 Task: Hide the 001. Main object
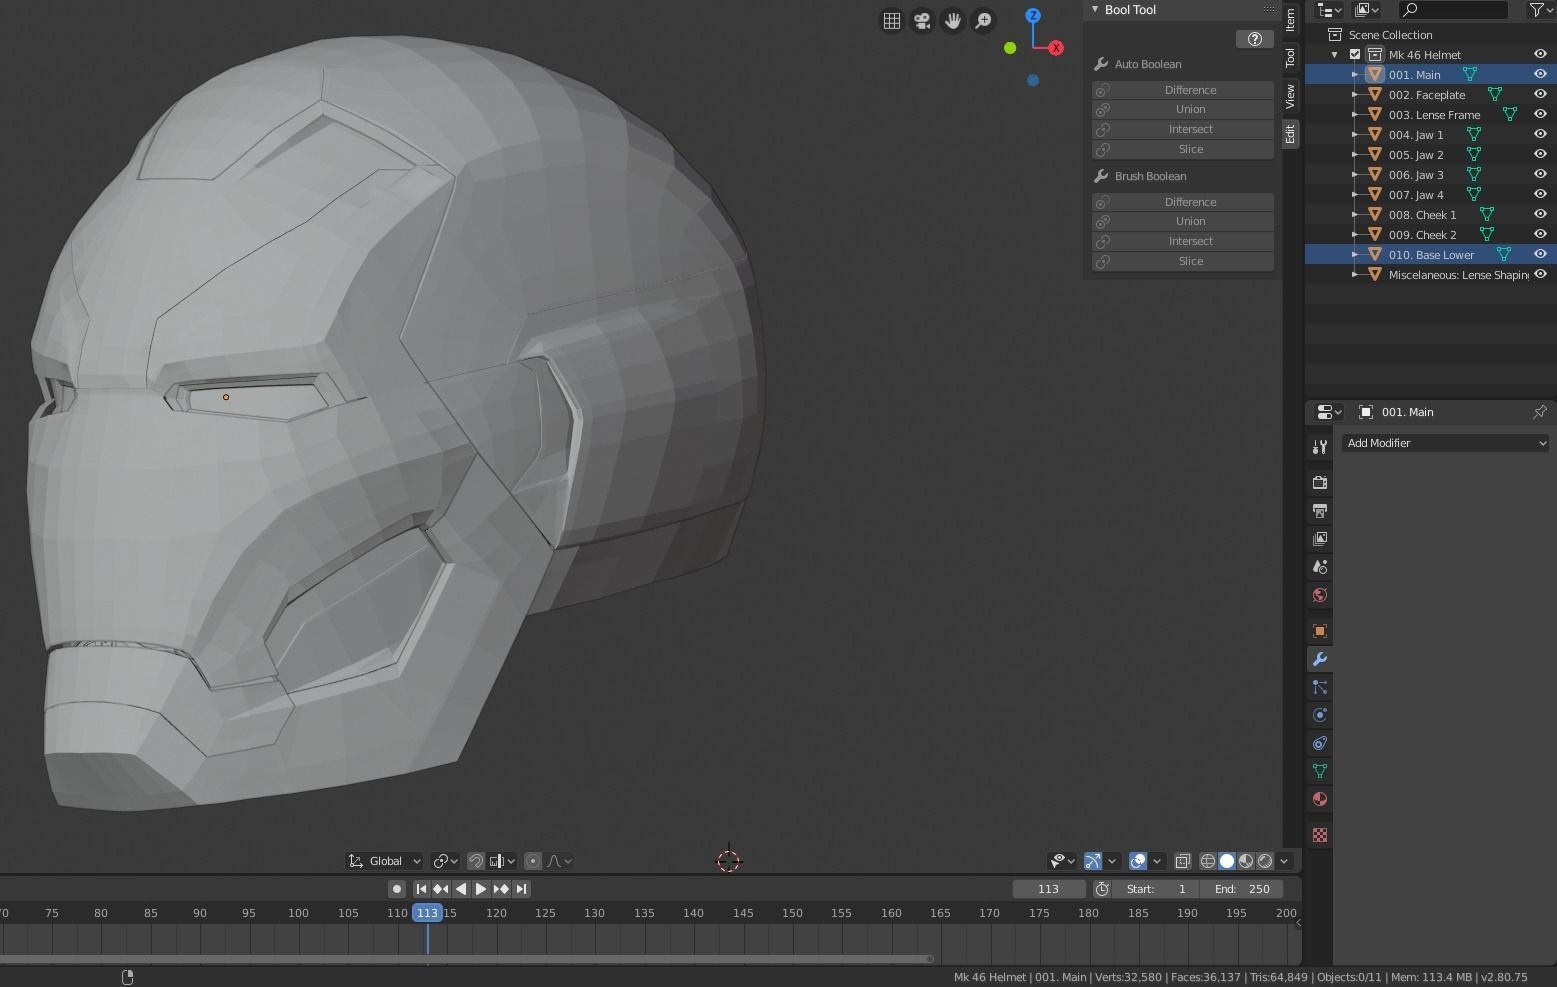point(1540,74)
